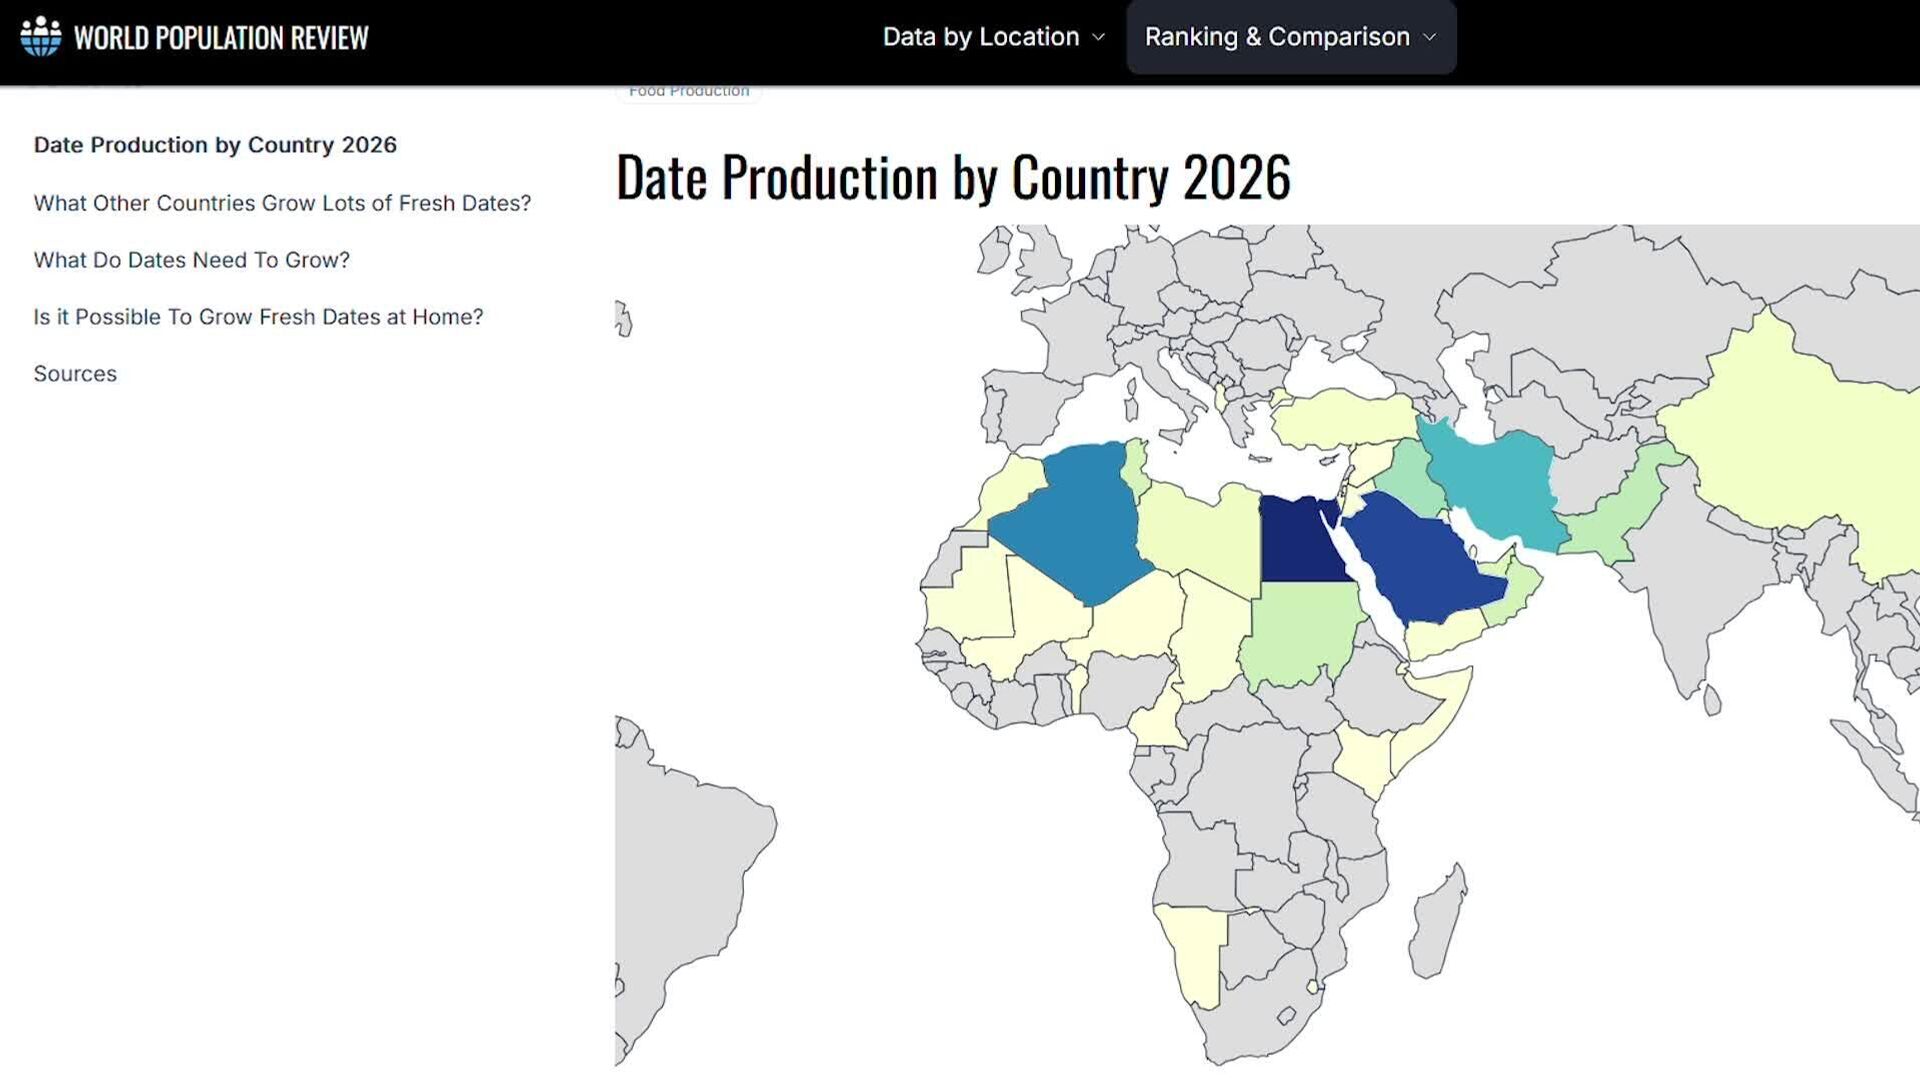Open the Data by Location dropdown

point(980,37)
